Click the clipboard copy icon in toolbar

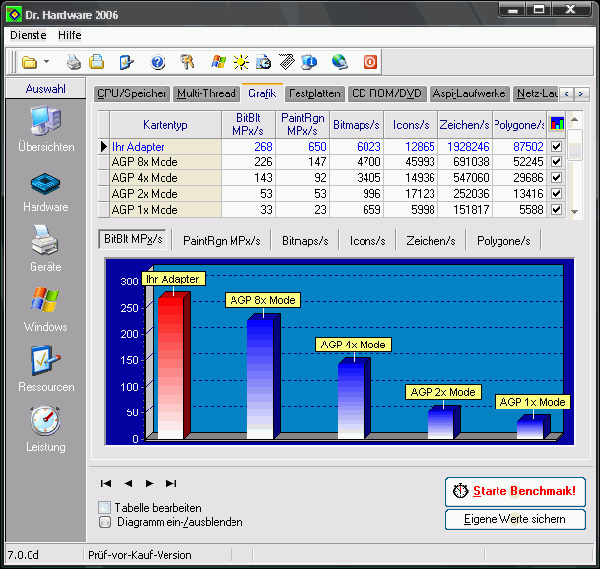tap(96, 62)
